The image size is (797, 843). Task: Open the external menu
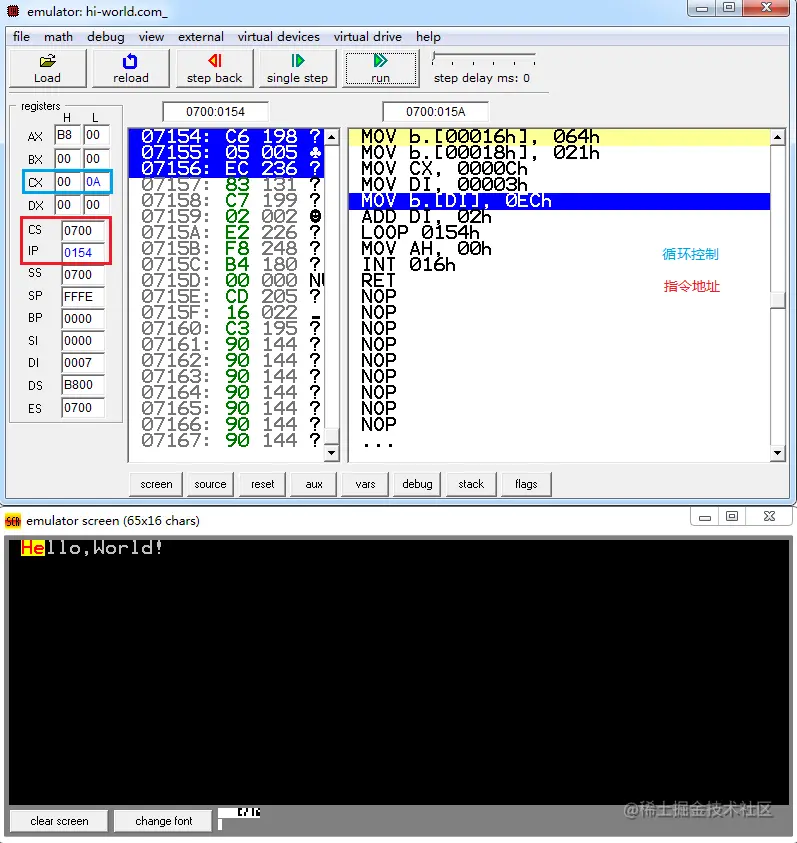(201, 37)
